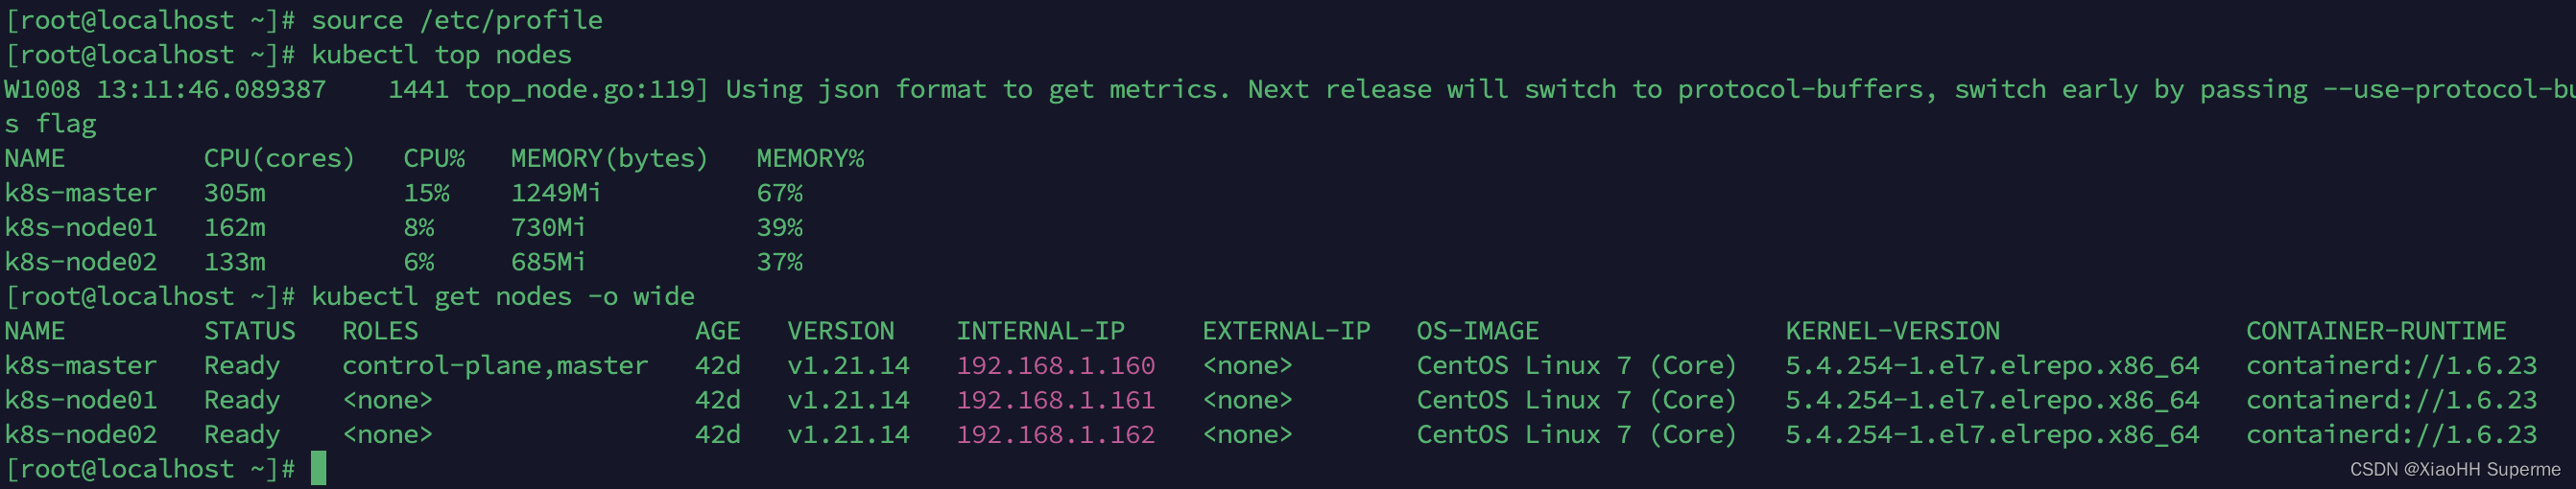
Task: Click the CPU(cores) column header
Action: click(x=279, y=158)
